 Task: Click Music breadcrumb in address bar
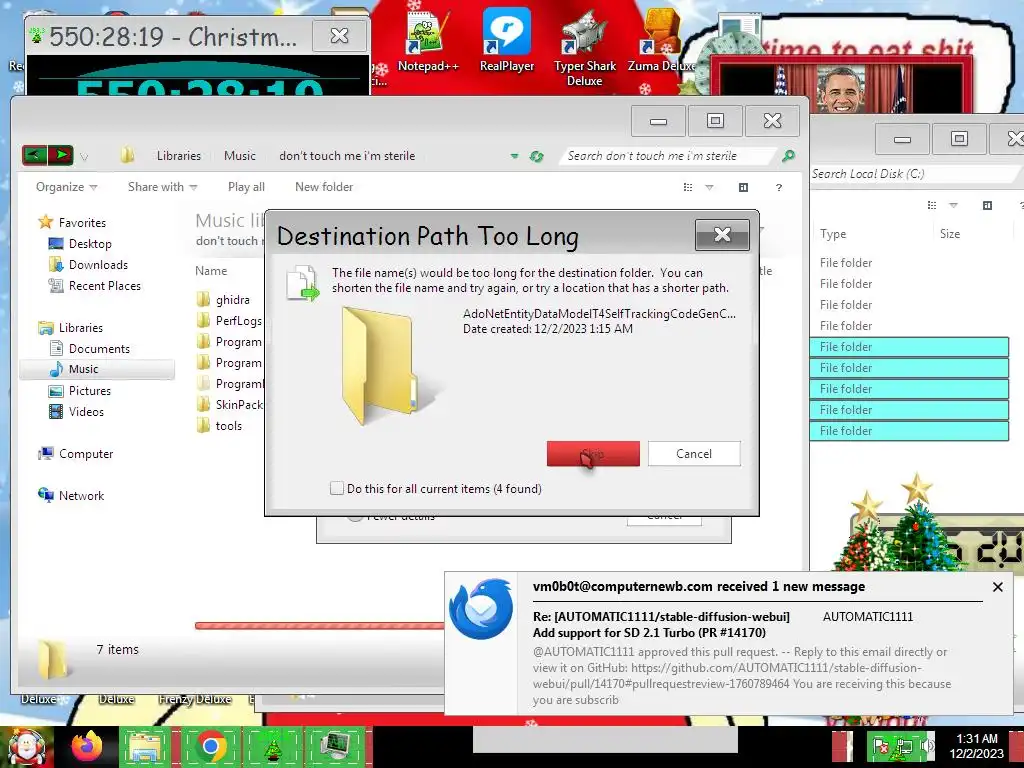click(240, 155)
